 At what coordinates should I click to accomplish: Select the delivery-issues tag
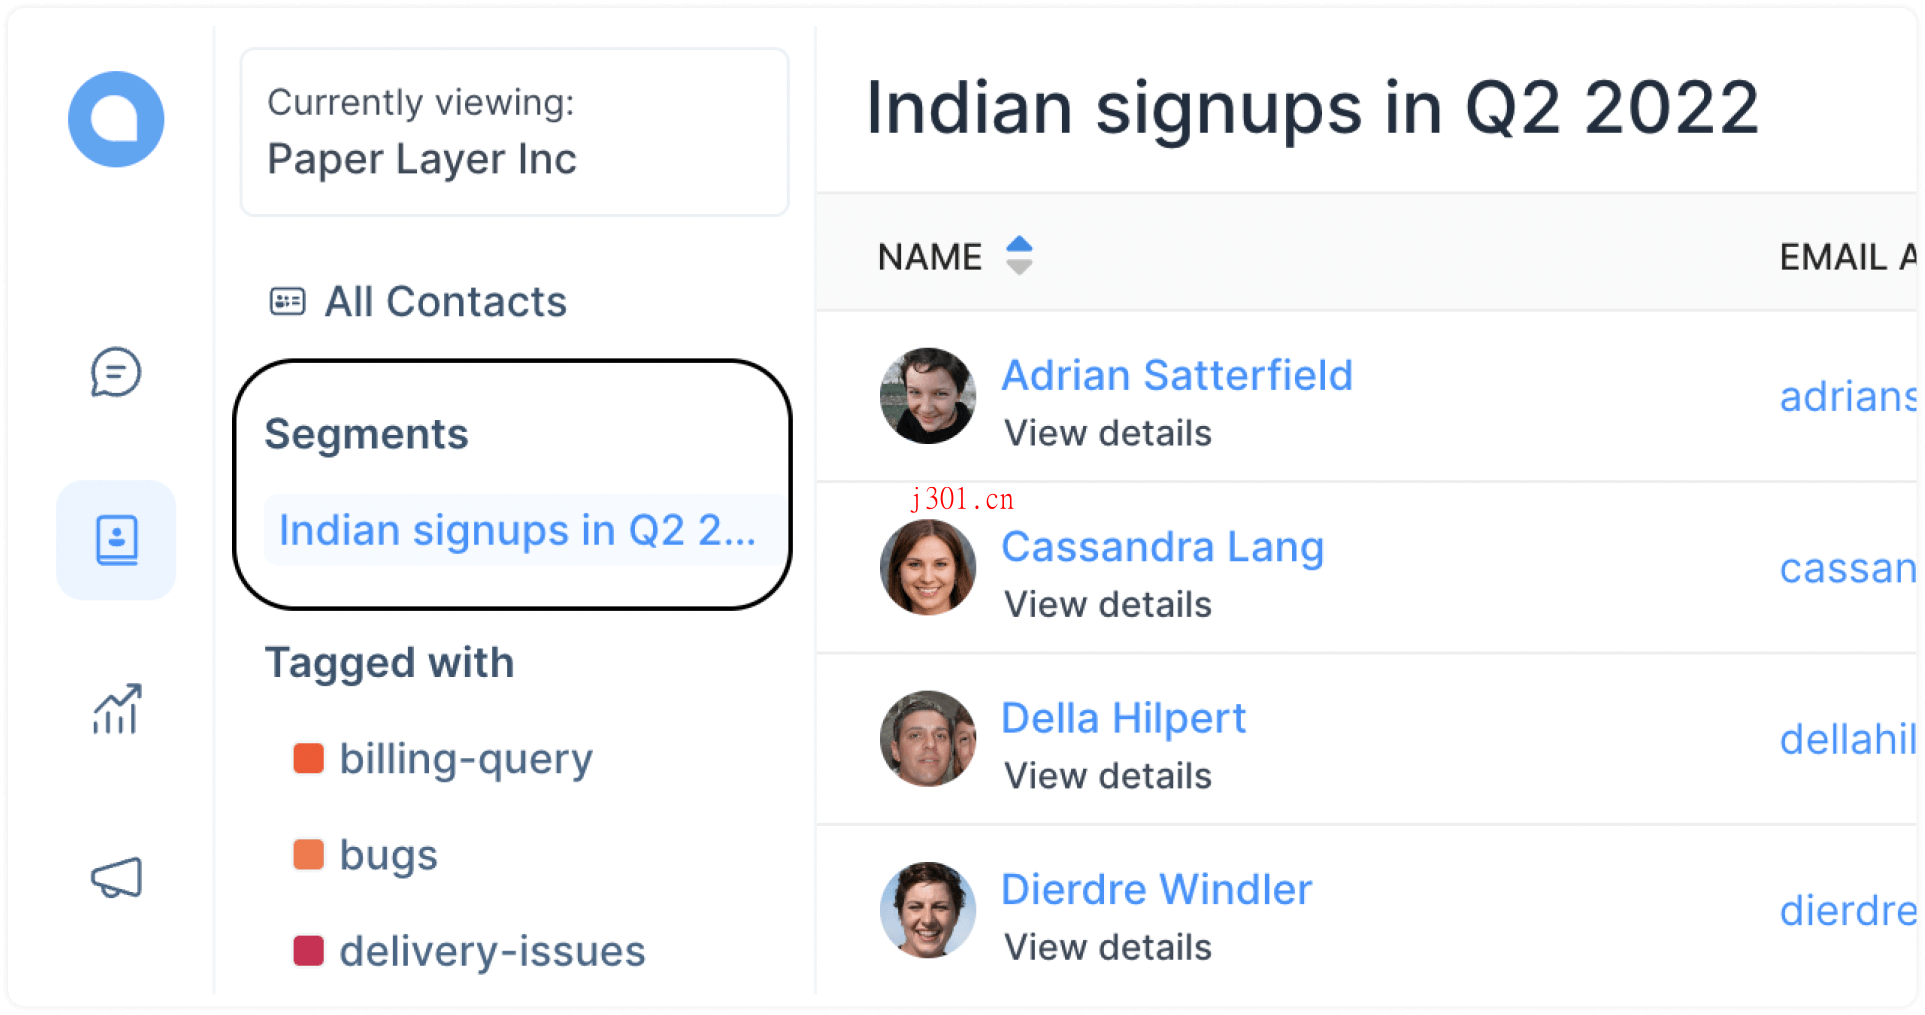click(469, 951)
